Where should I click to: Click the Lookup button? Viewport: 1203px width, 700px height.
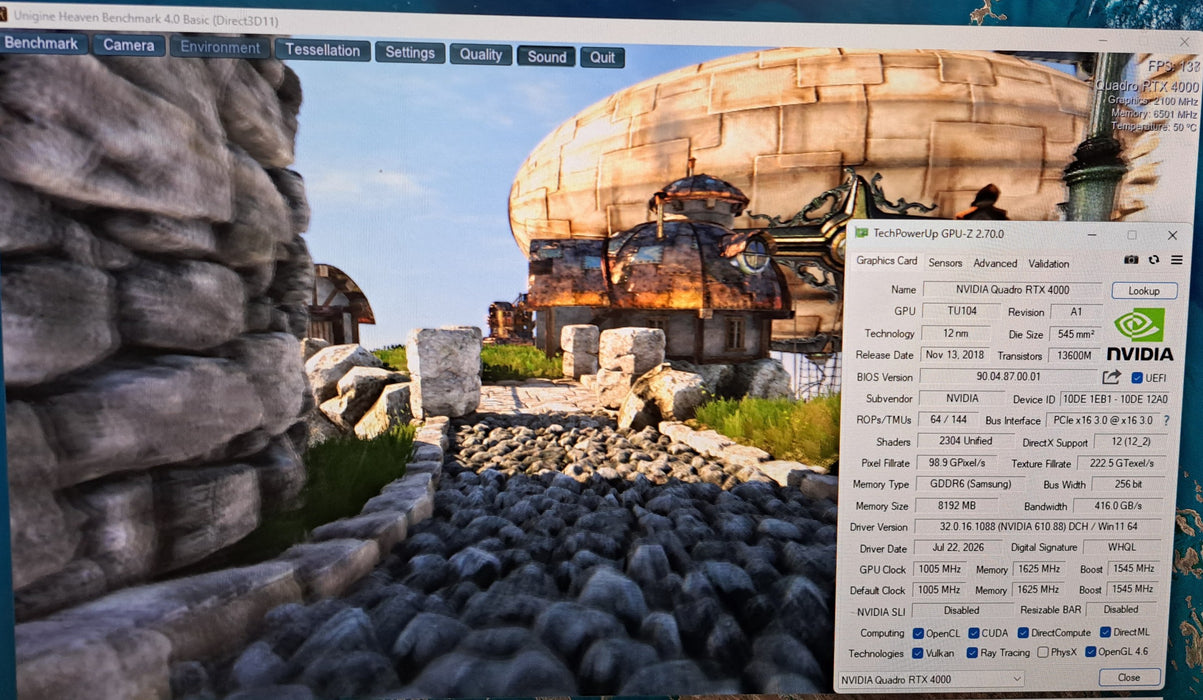(x=1144, y=291)
